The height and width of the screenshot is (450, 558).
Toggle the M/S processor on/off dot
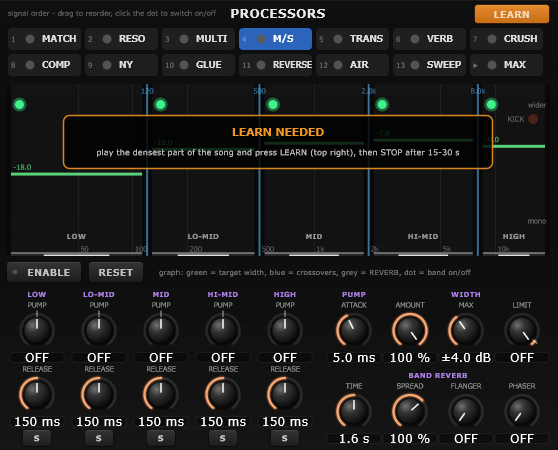click(261, 39)
